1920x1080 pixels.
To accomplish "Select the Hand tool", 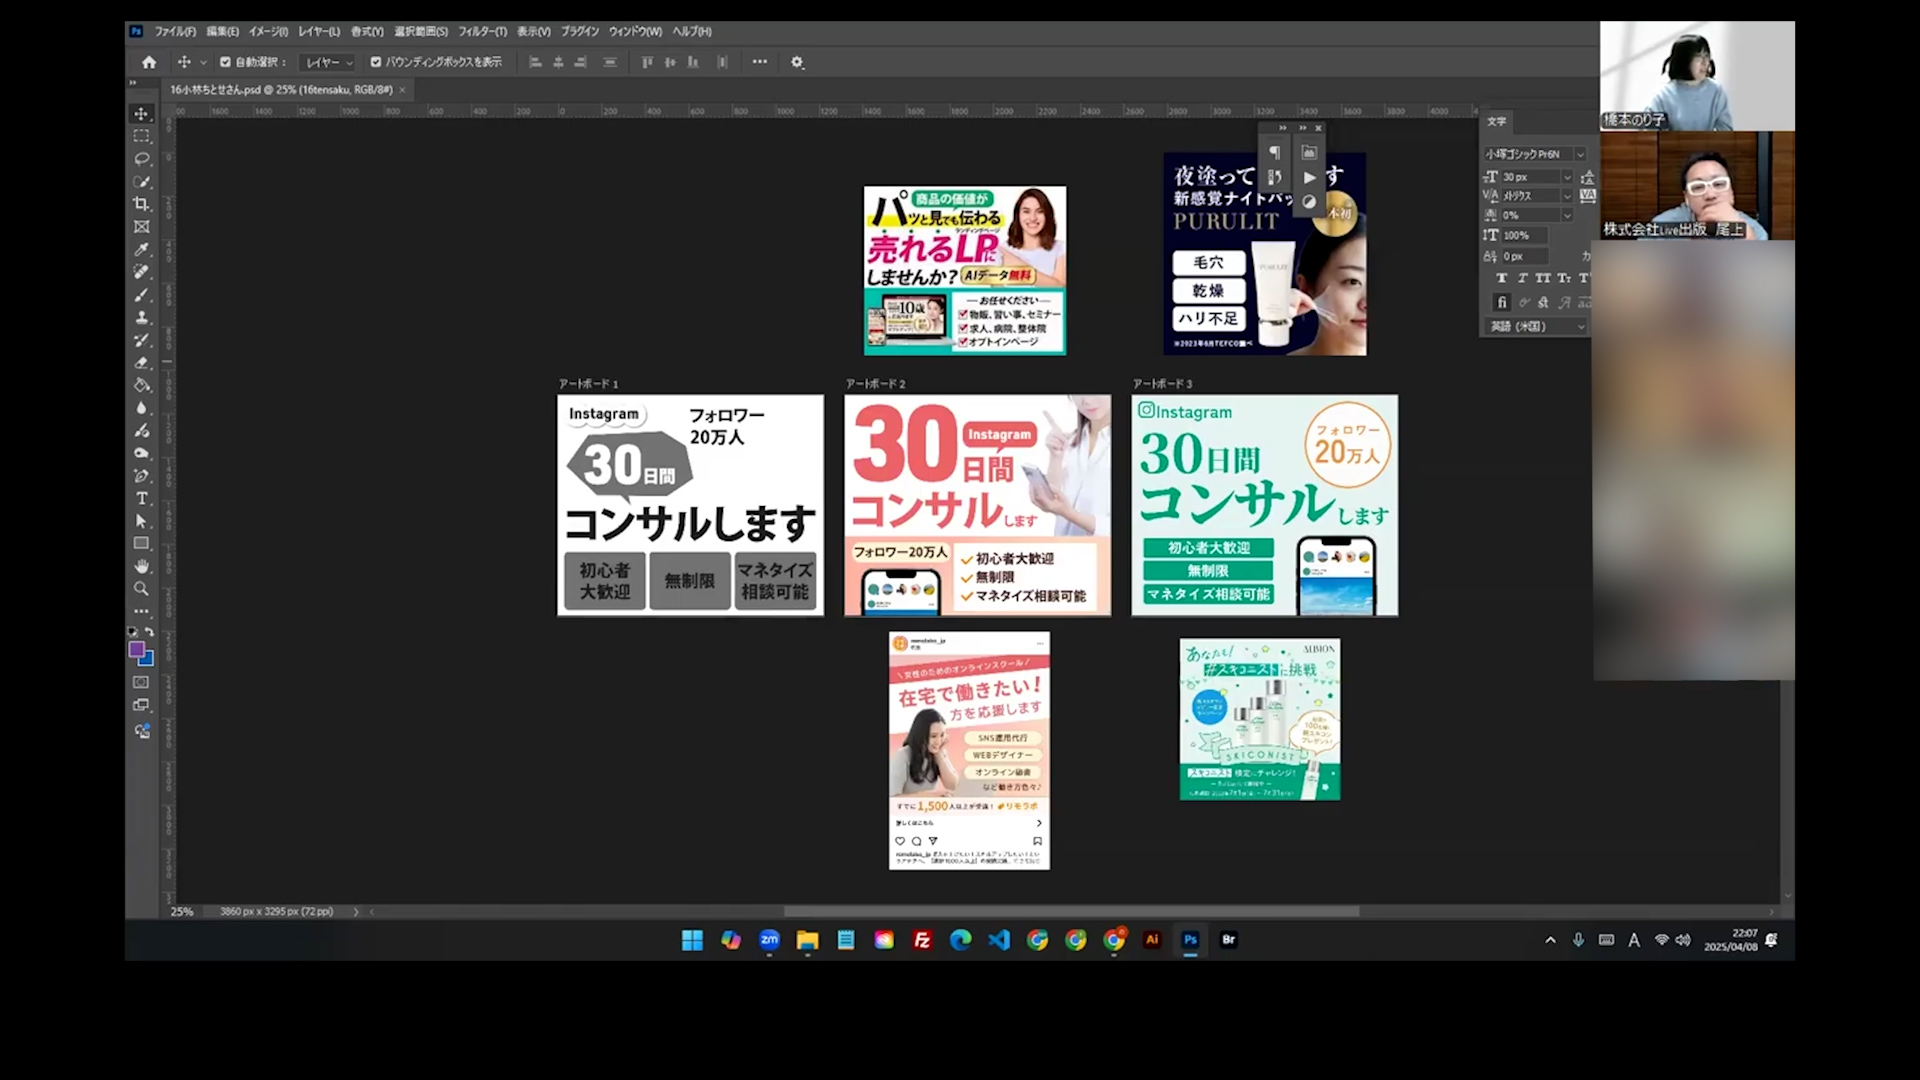I will pos(142,566).
